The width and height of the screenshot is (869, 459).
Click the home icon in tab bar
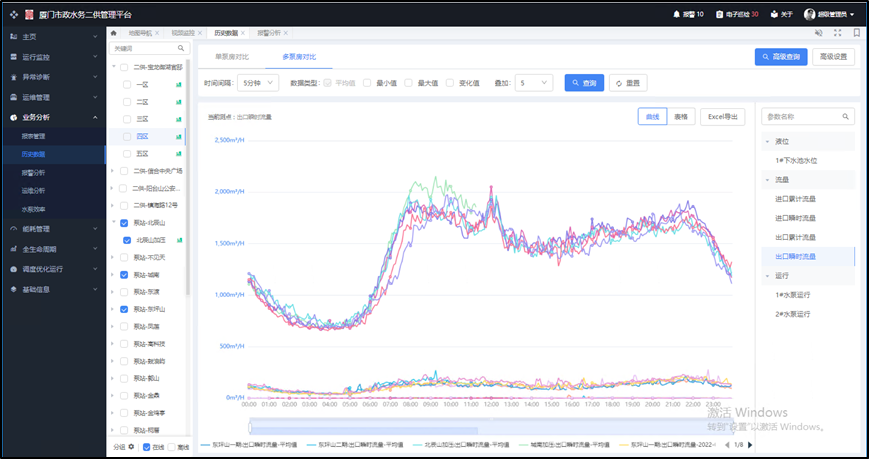(114, 33)
